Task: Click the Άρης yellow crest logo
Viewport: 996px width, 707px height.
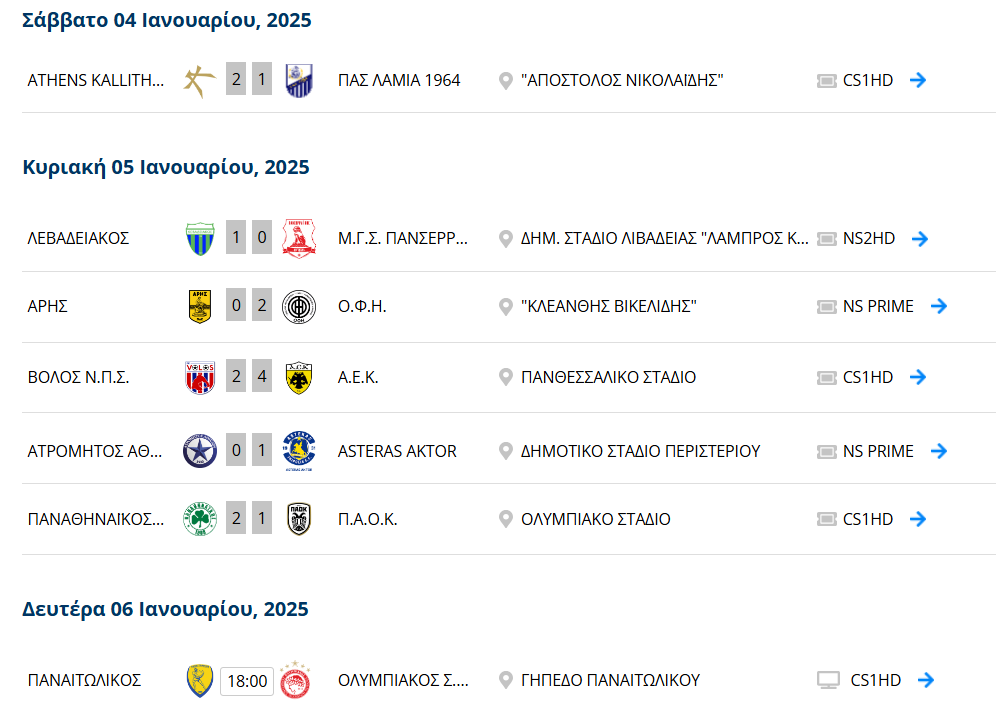Action: (200, 307)
